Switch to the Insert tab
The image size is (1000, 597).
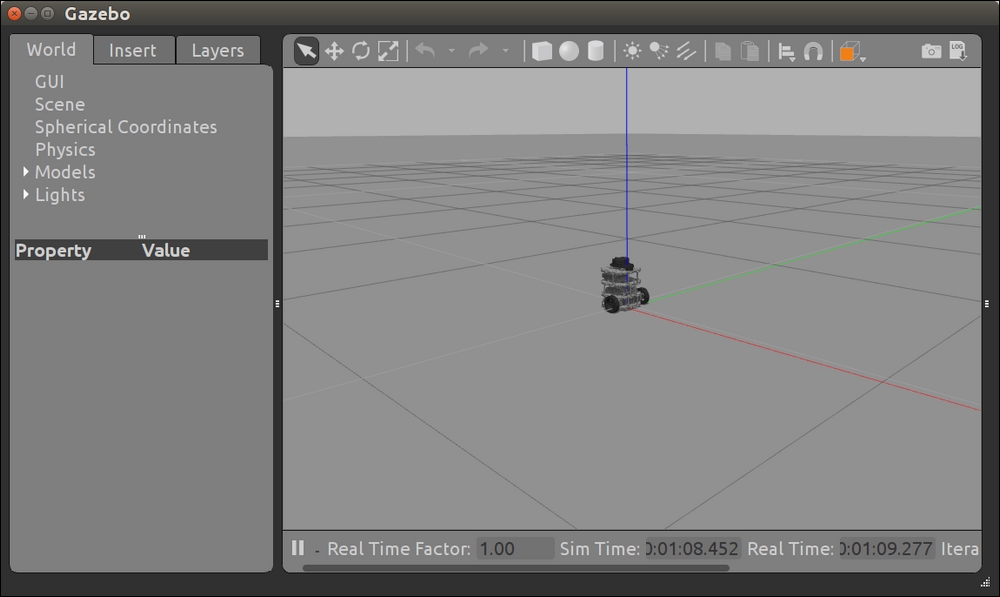[133, 50]
